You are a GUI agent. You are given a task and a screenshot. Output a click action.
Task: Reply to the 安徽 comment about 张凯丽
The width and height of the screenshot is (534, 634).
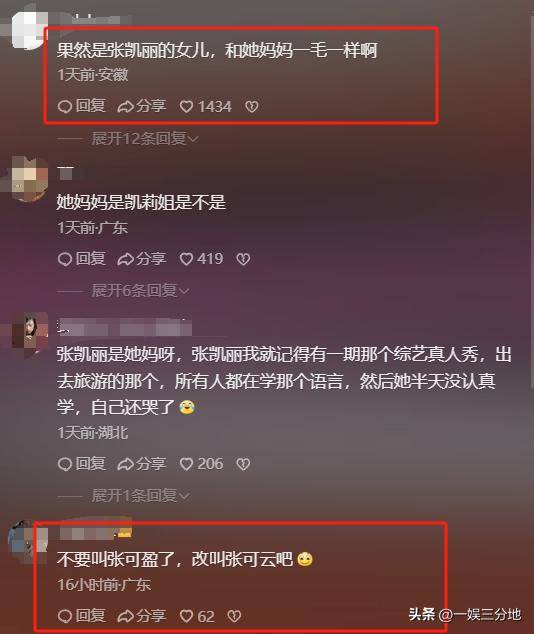click(x=82, y=106)
